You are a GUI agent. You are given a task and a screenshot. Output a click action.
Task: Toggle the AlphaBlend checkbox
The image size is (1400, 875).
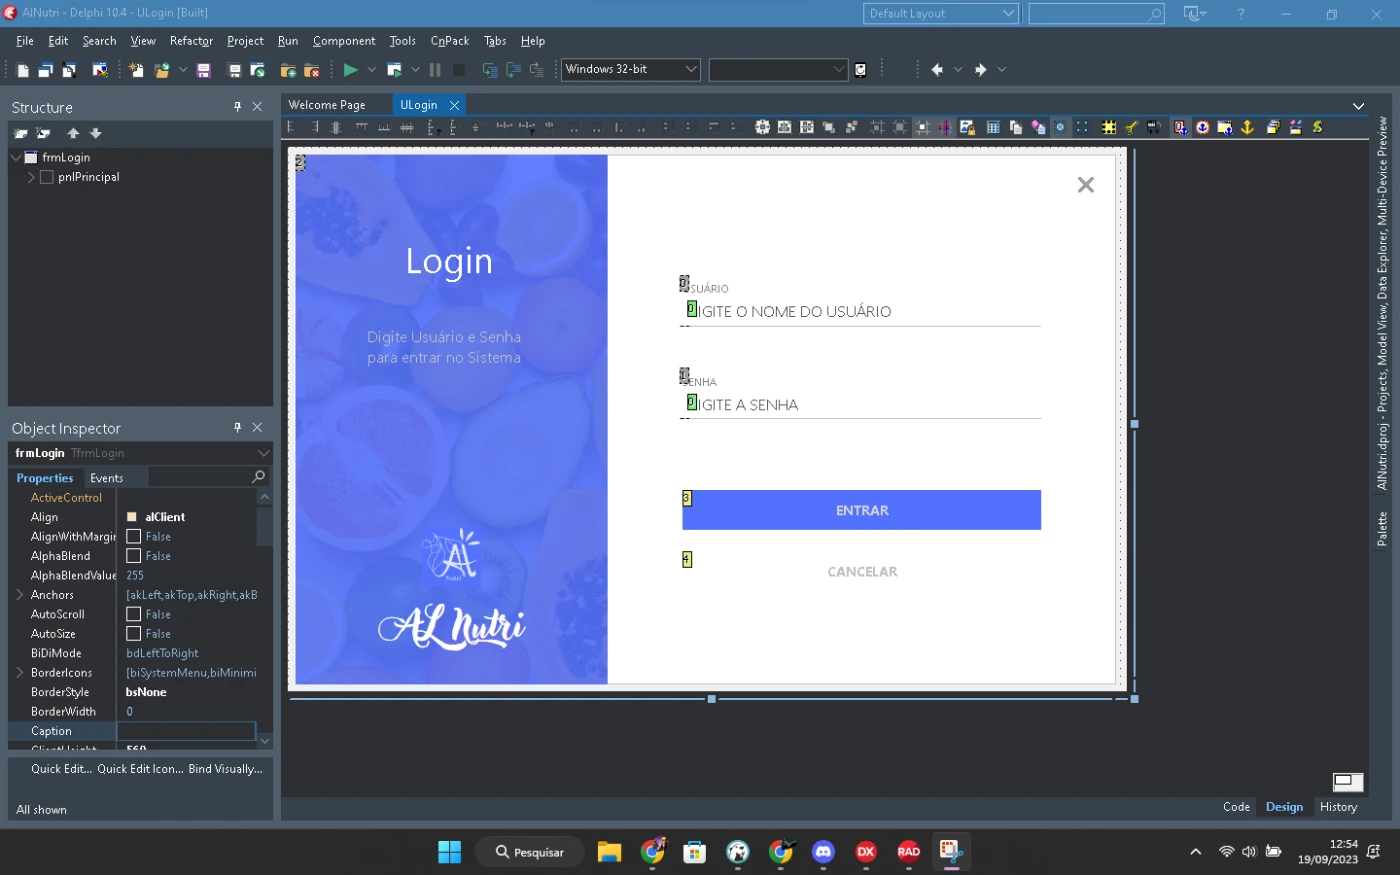tap(133, 556)
